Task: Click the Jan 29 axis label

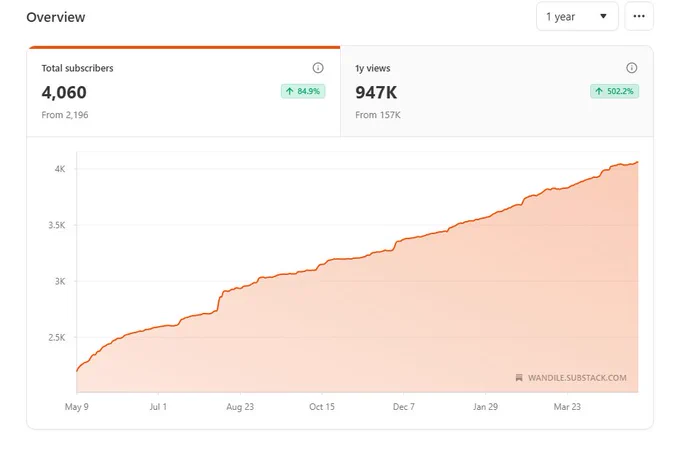Action: 485,407
